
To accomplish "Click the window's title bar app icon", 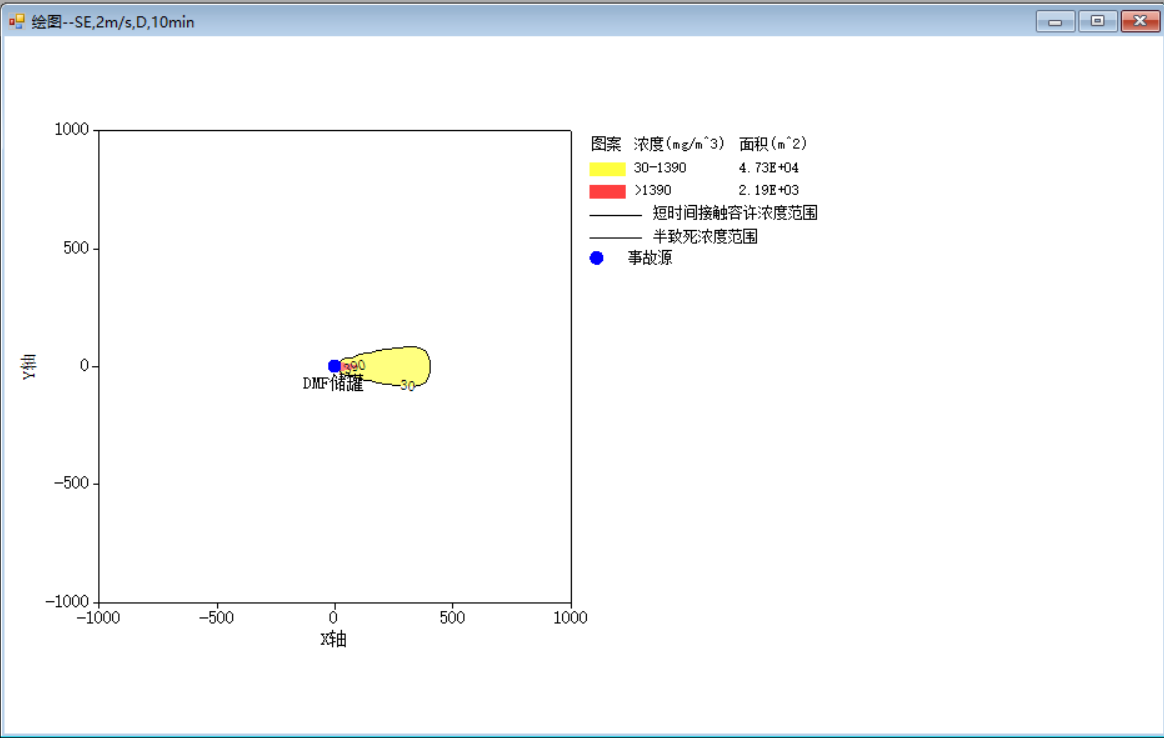I will click(16, 22).
